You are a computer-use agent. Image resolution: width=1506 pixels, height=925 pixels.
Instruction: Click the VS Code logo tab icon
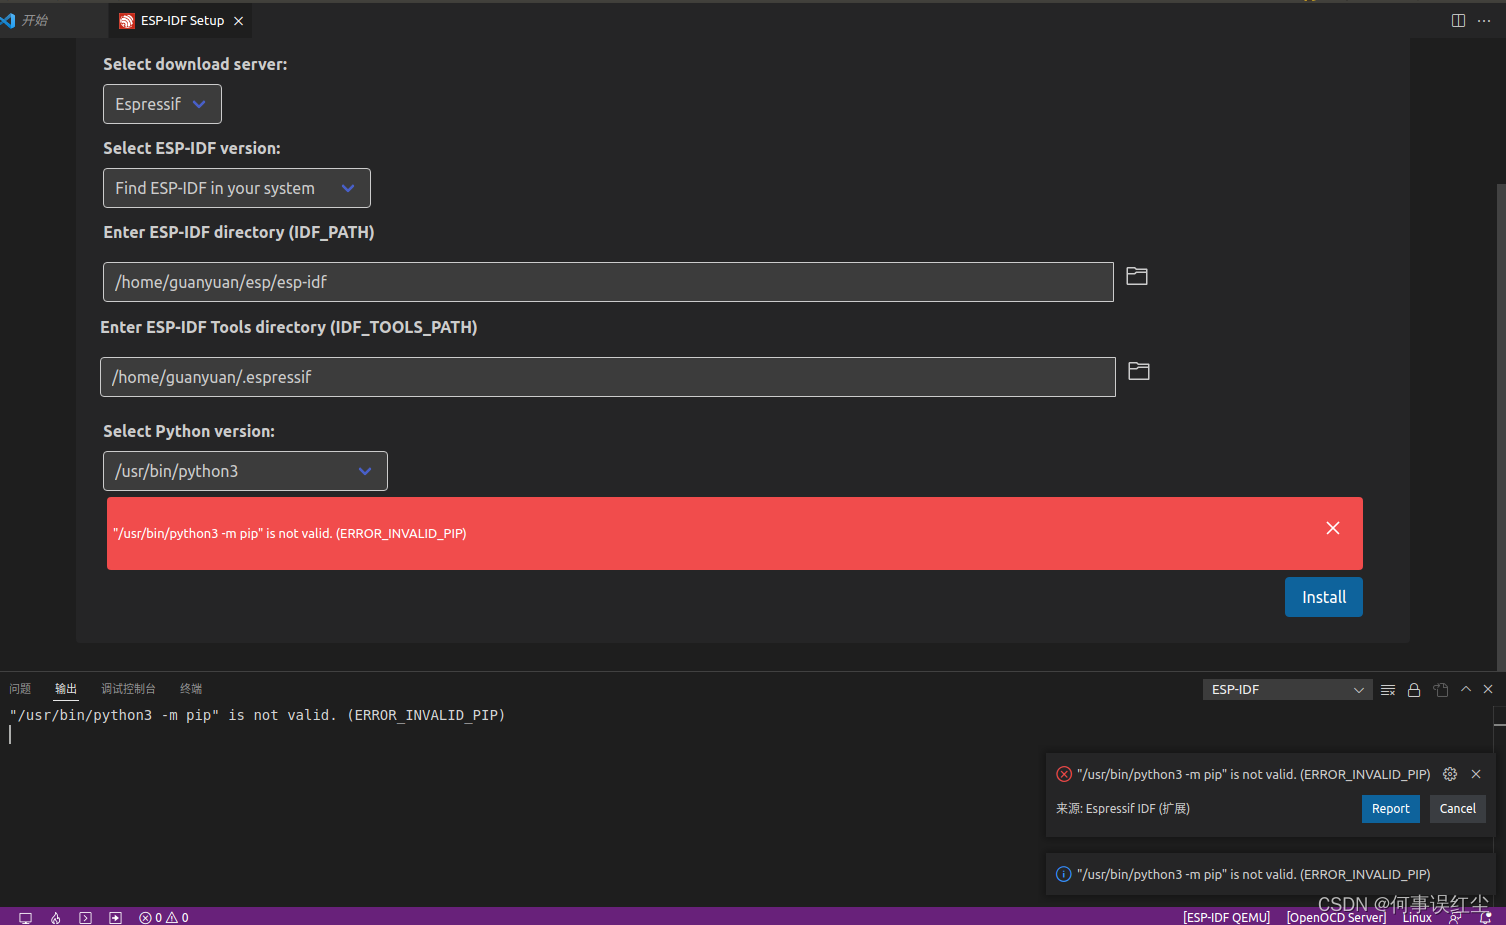click(x=8, y=20)
